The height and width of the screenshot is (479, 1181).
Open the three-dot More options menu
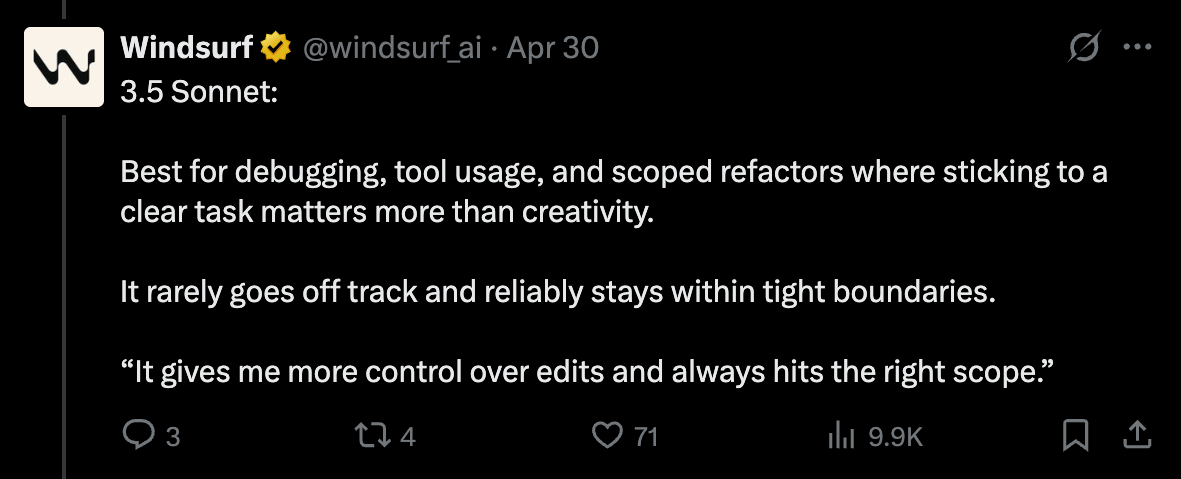point(1139,47)
